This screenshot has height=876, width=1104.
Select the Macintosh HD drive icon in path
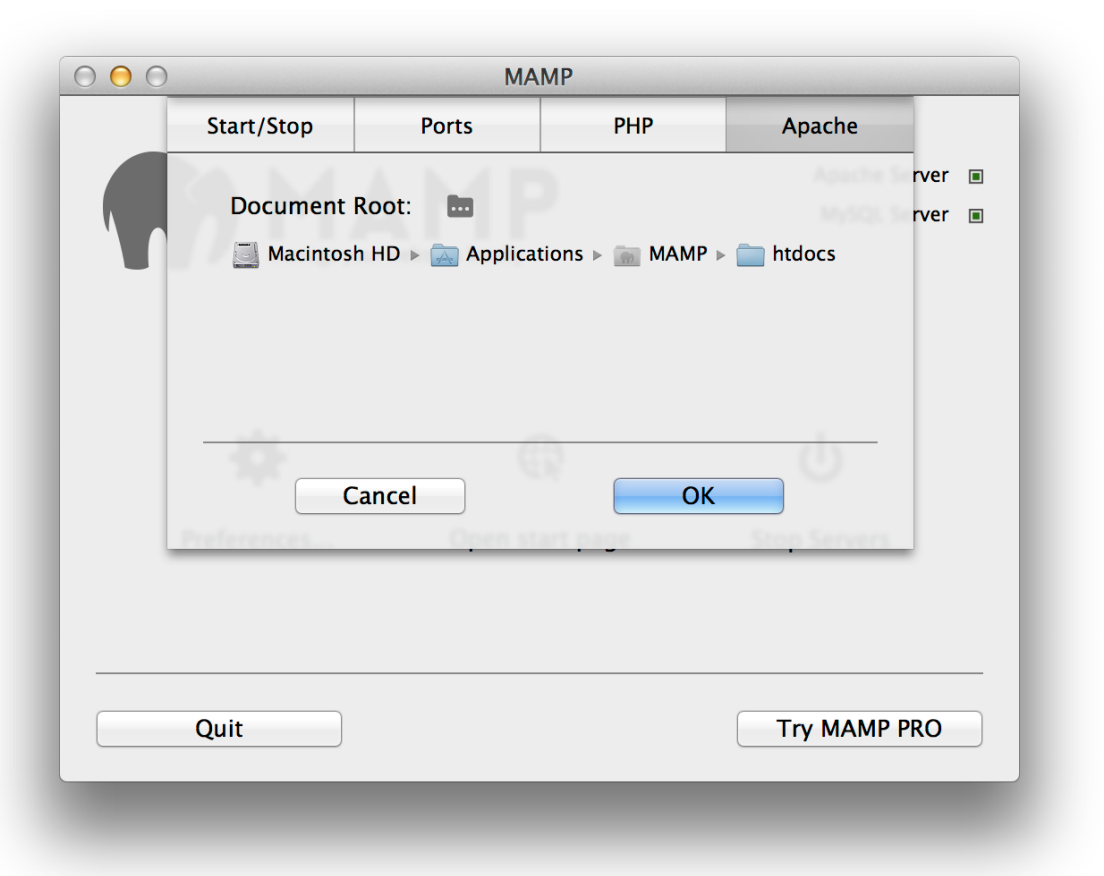click(x=246, y=254)
